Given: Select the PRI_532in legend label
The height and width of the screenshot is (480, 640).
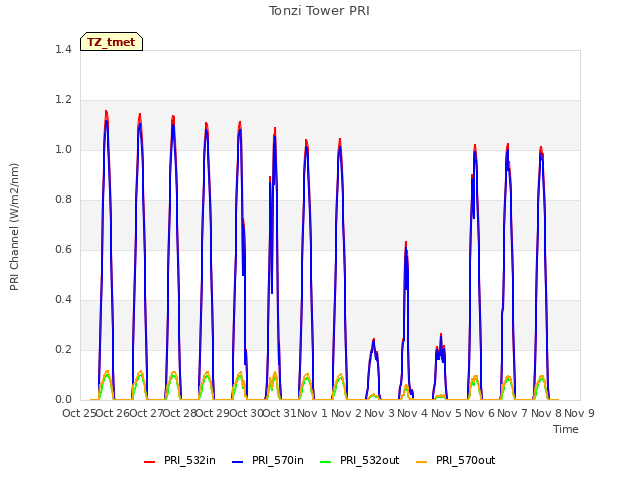Looking at the screenshot, I should click(x=190, y=460).
